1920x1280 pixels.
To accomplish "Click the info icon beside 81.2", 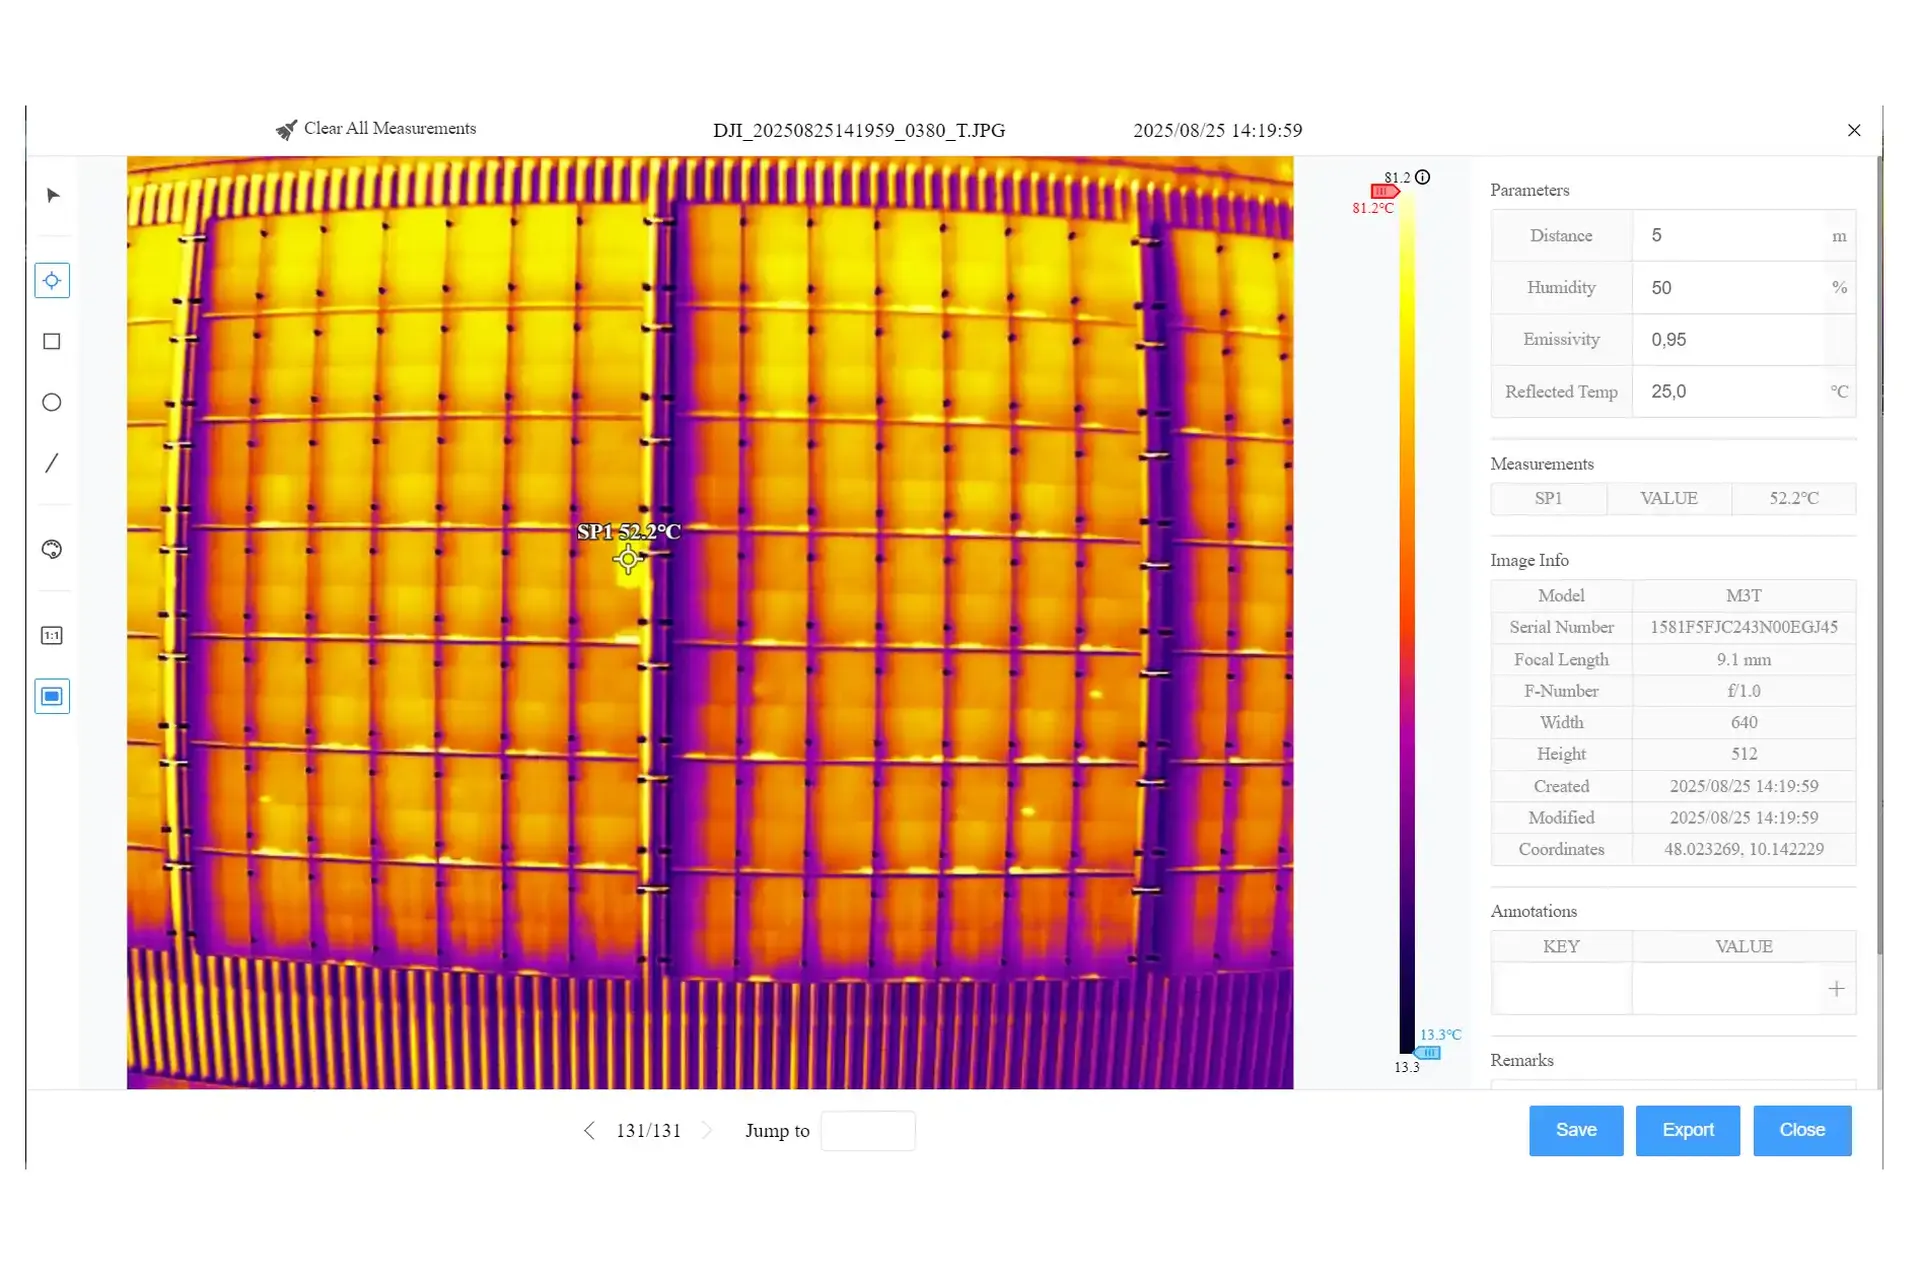I will point(1422,177).
